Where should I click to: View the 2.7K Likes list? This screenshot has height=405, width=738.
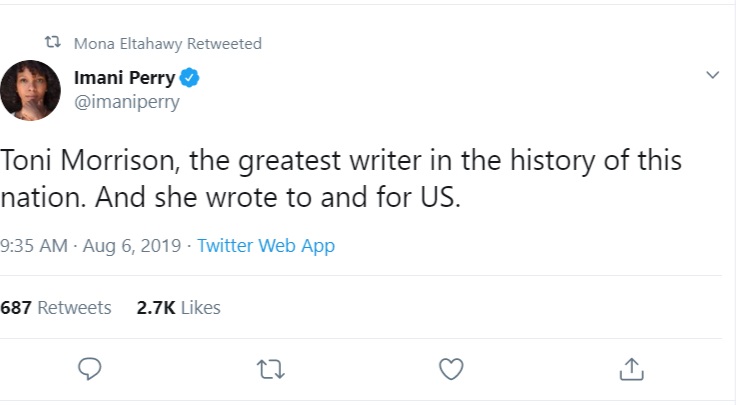pos(178,308)
